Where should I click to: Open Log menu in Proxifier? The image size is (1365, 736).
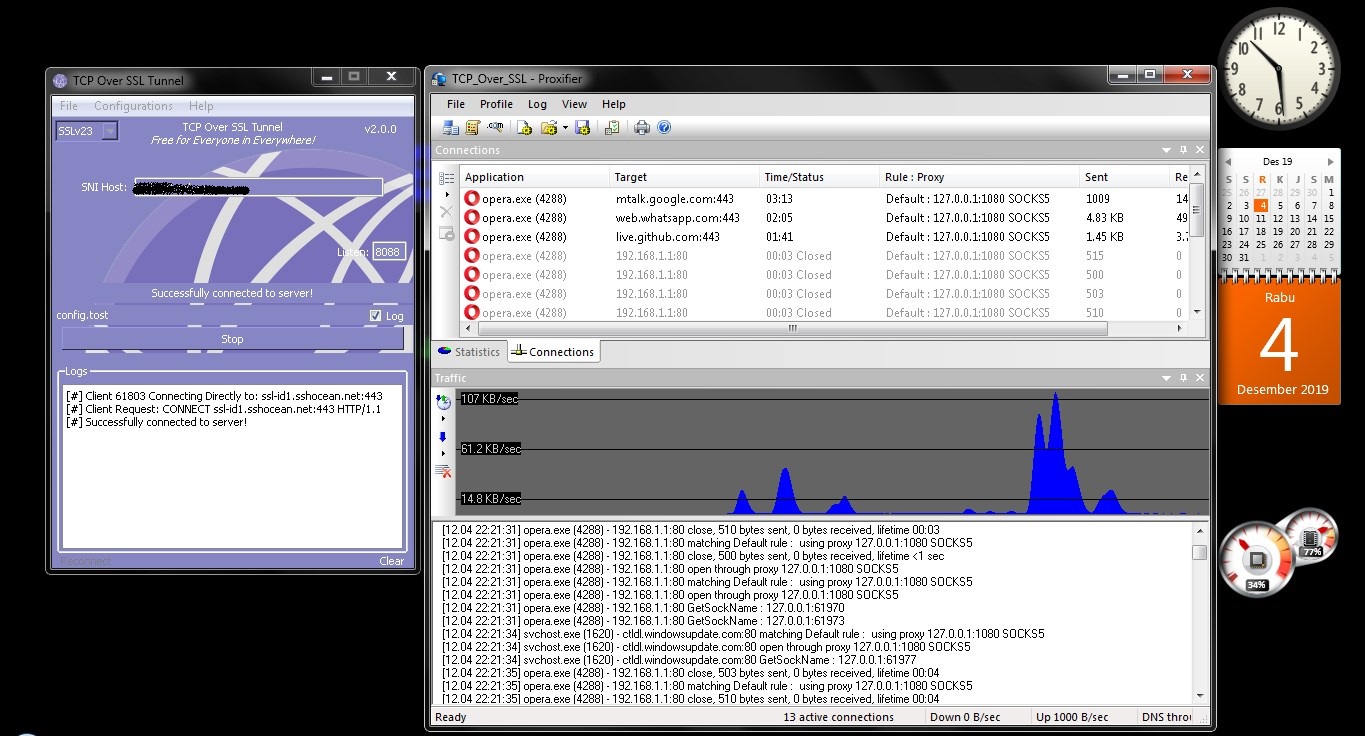537,104
